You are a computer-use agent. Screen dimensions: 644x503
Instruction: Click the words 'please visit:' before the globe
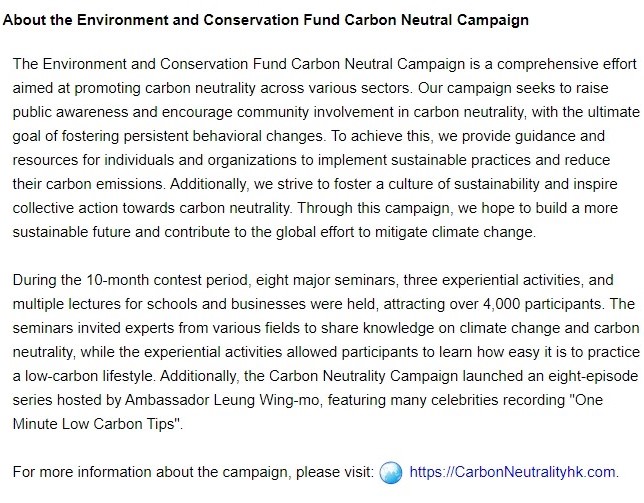(x=332, y=473)
